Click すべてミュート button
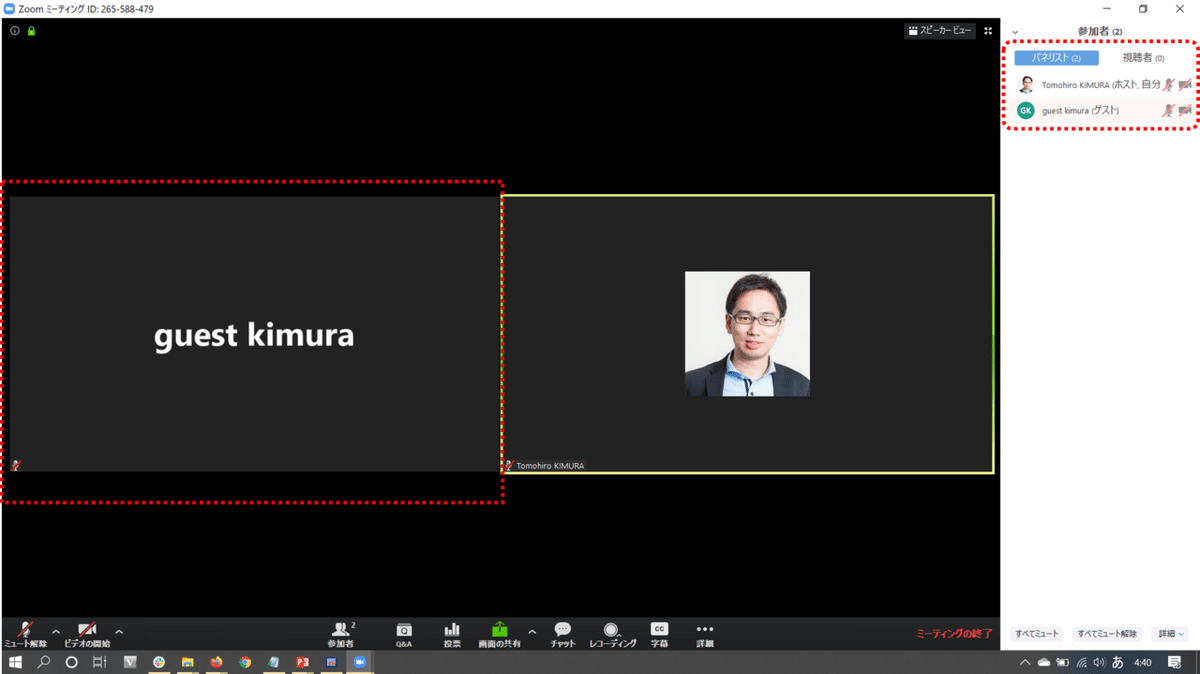This screenshot has width=1200, height=674. (x=1037, y=634)
